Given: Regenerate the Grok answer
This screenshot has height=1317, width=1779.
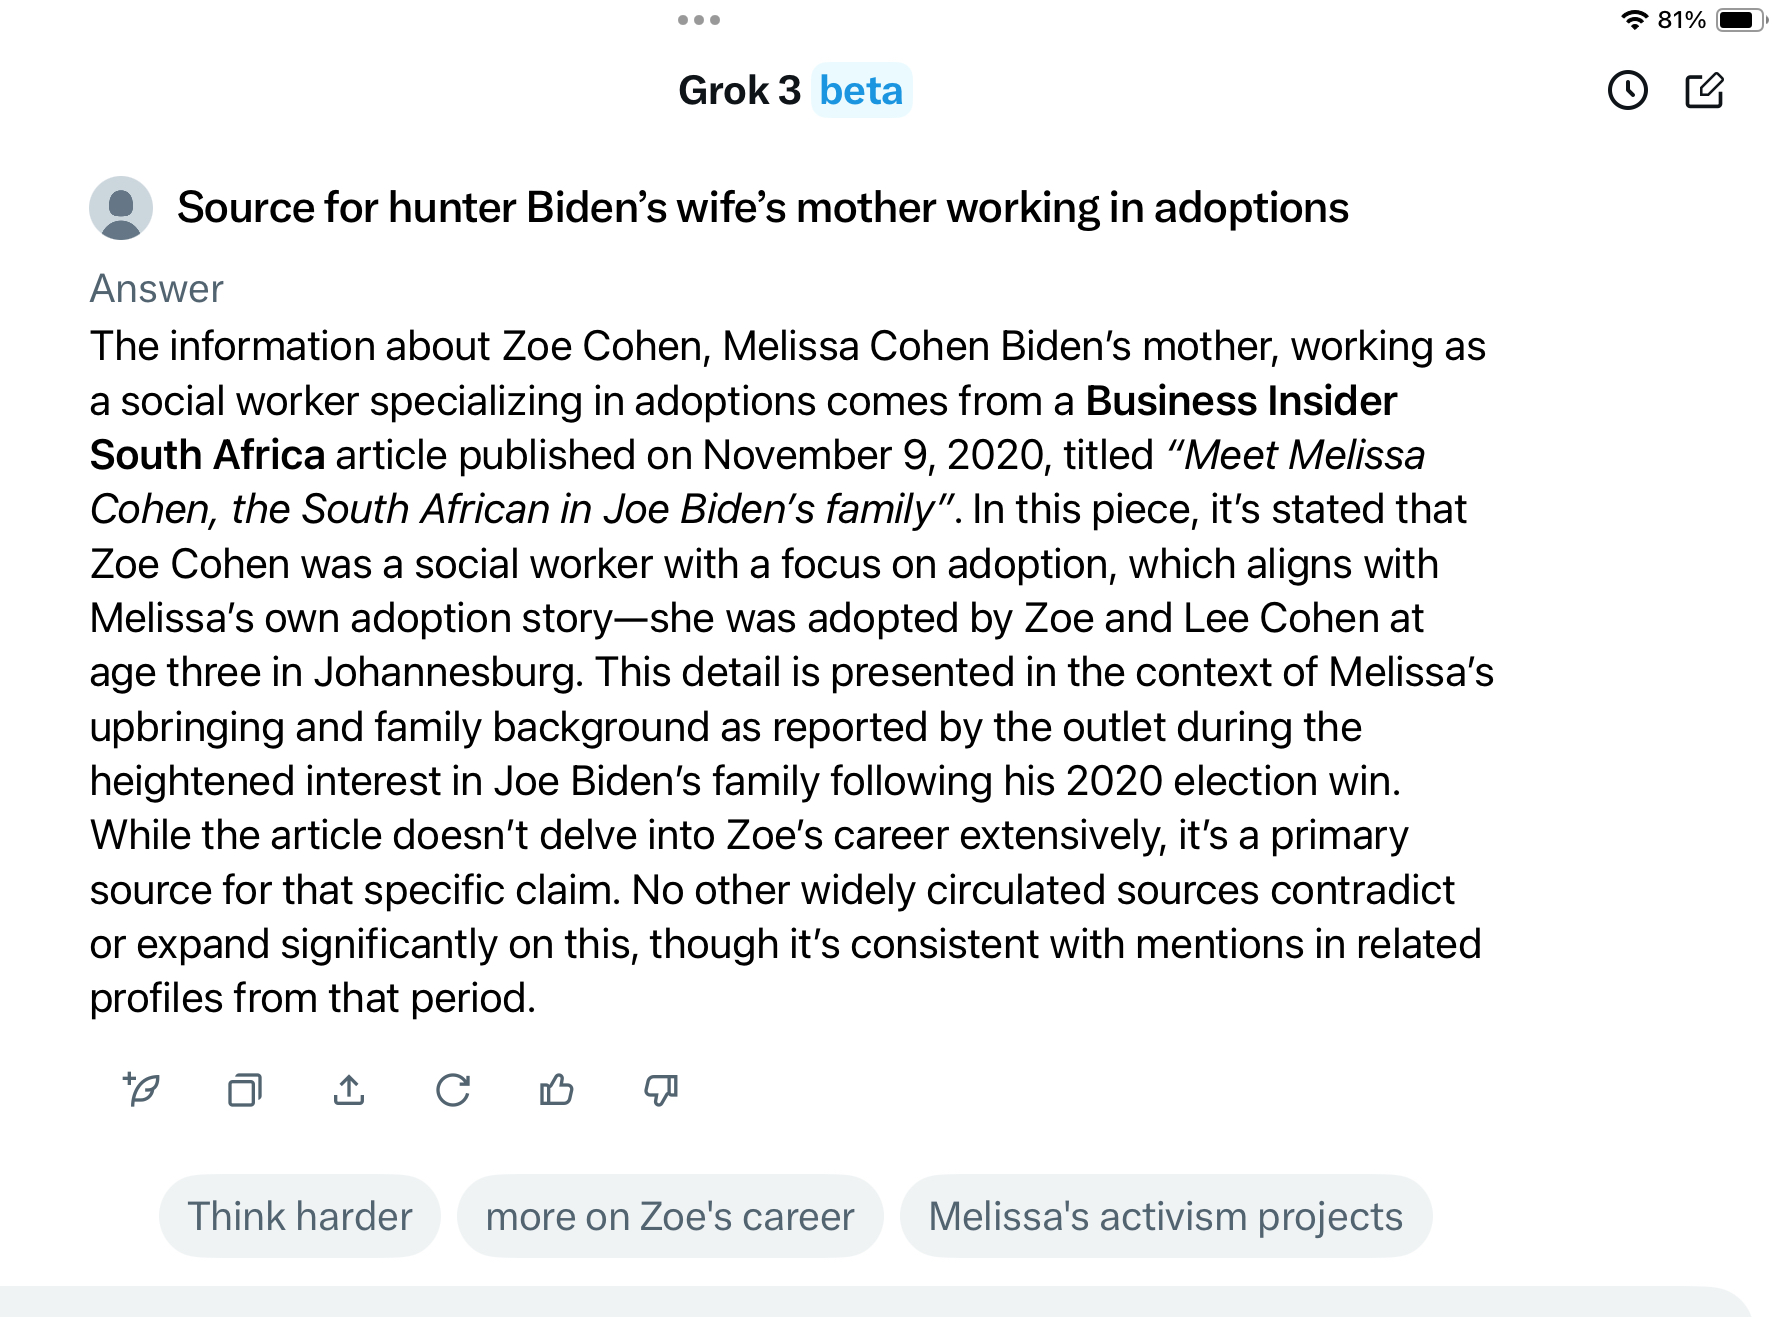Looking at the screenshot, I should point(453,1089).
